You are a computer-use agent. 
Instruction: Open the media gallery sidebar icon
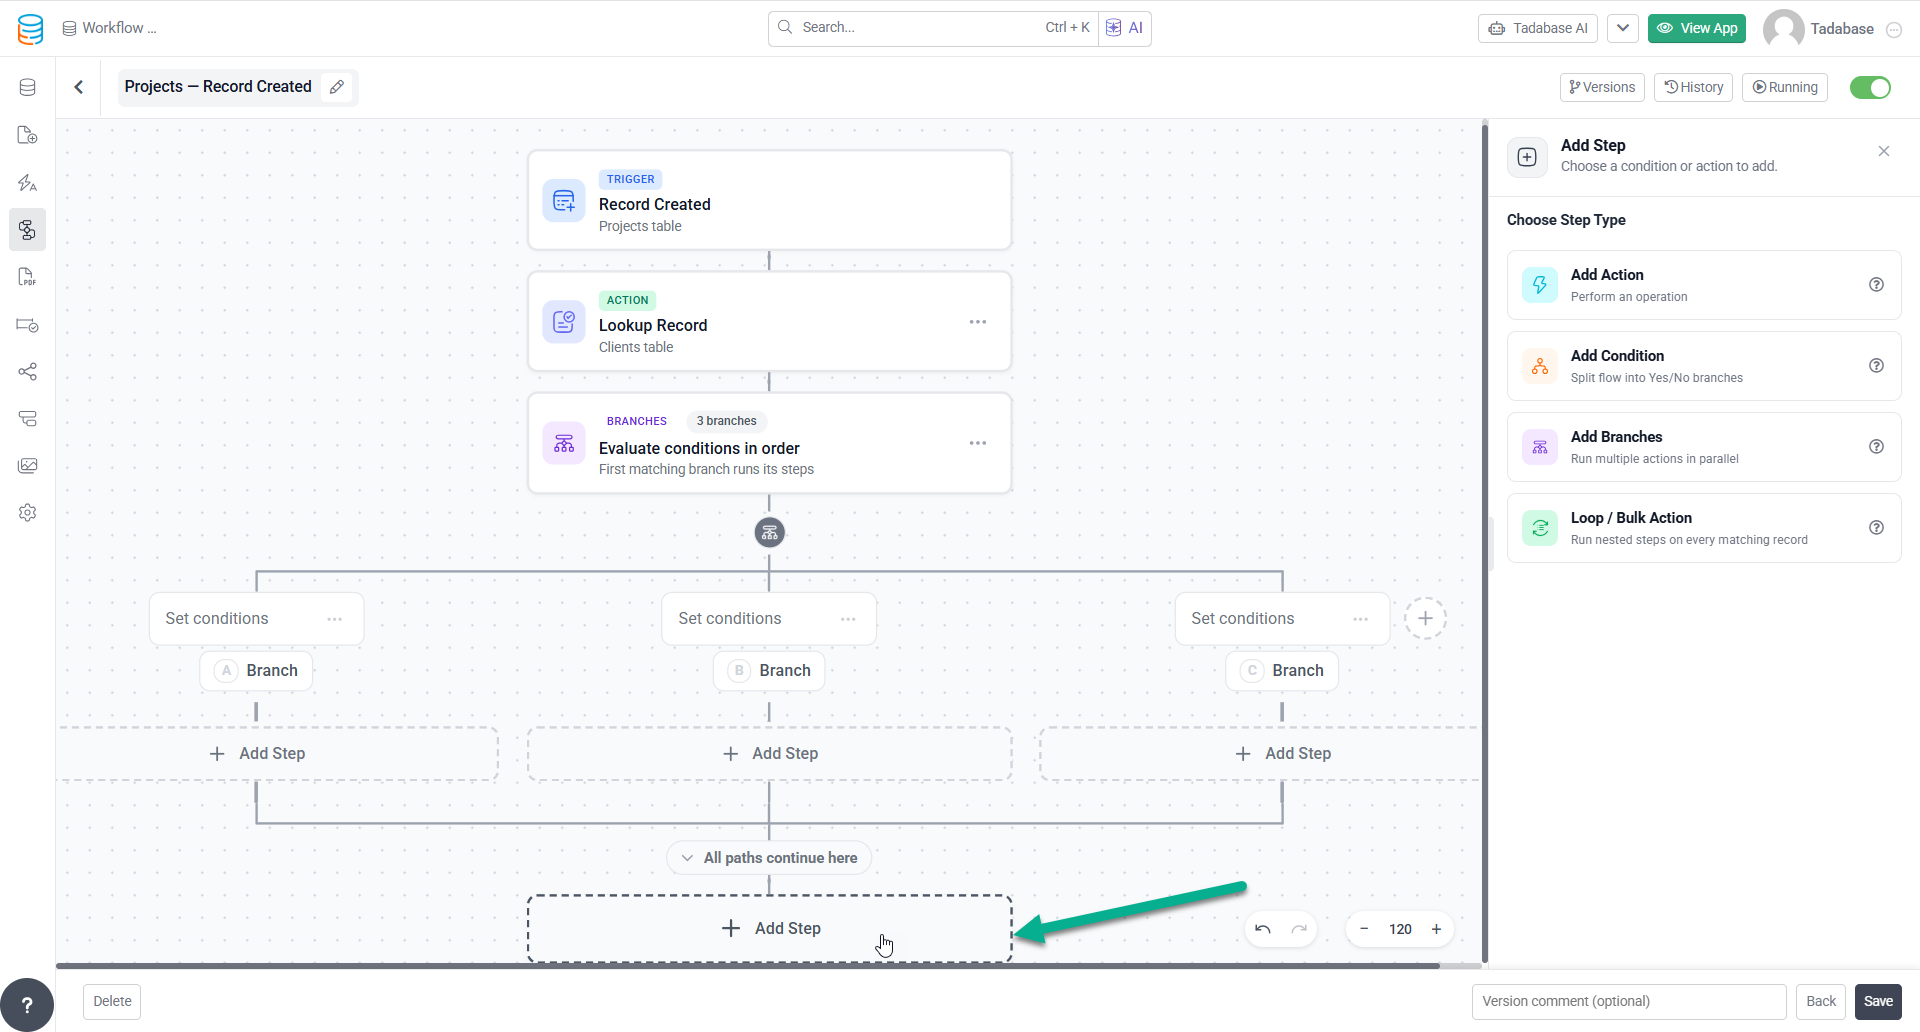click(28, 465)
